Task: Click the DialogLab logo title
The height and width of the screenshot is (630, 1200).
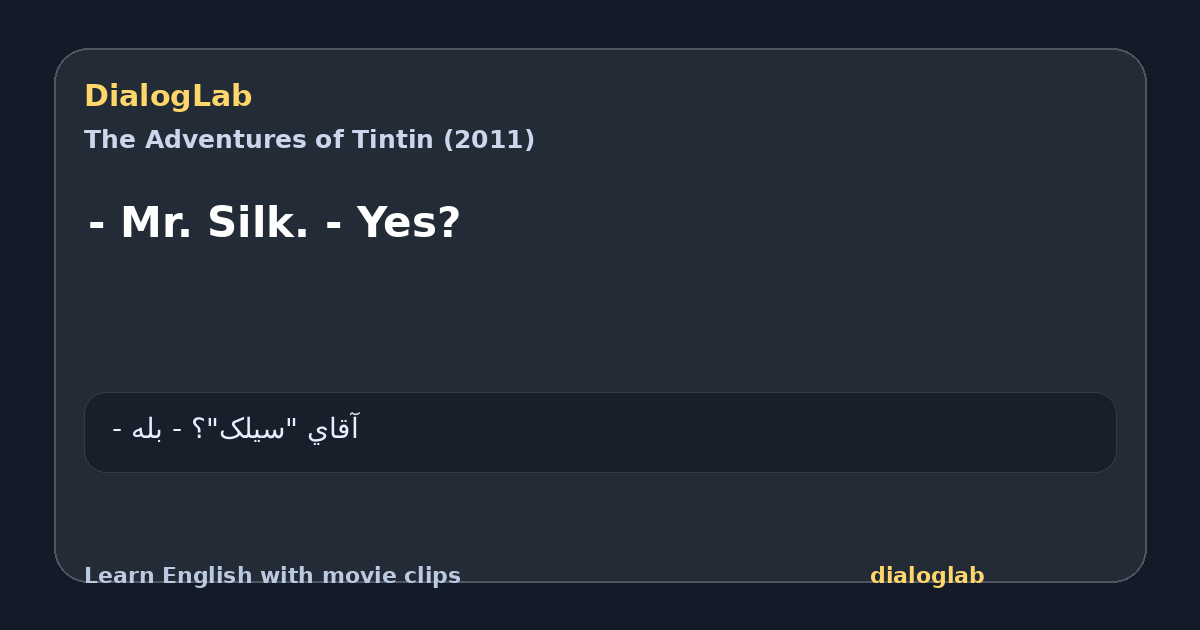Action: (x=168, y=97)
